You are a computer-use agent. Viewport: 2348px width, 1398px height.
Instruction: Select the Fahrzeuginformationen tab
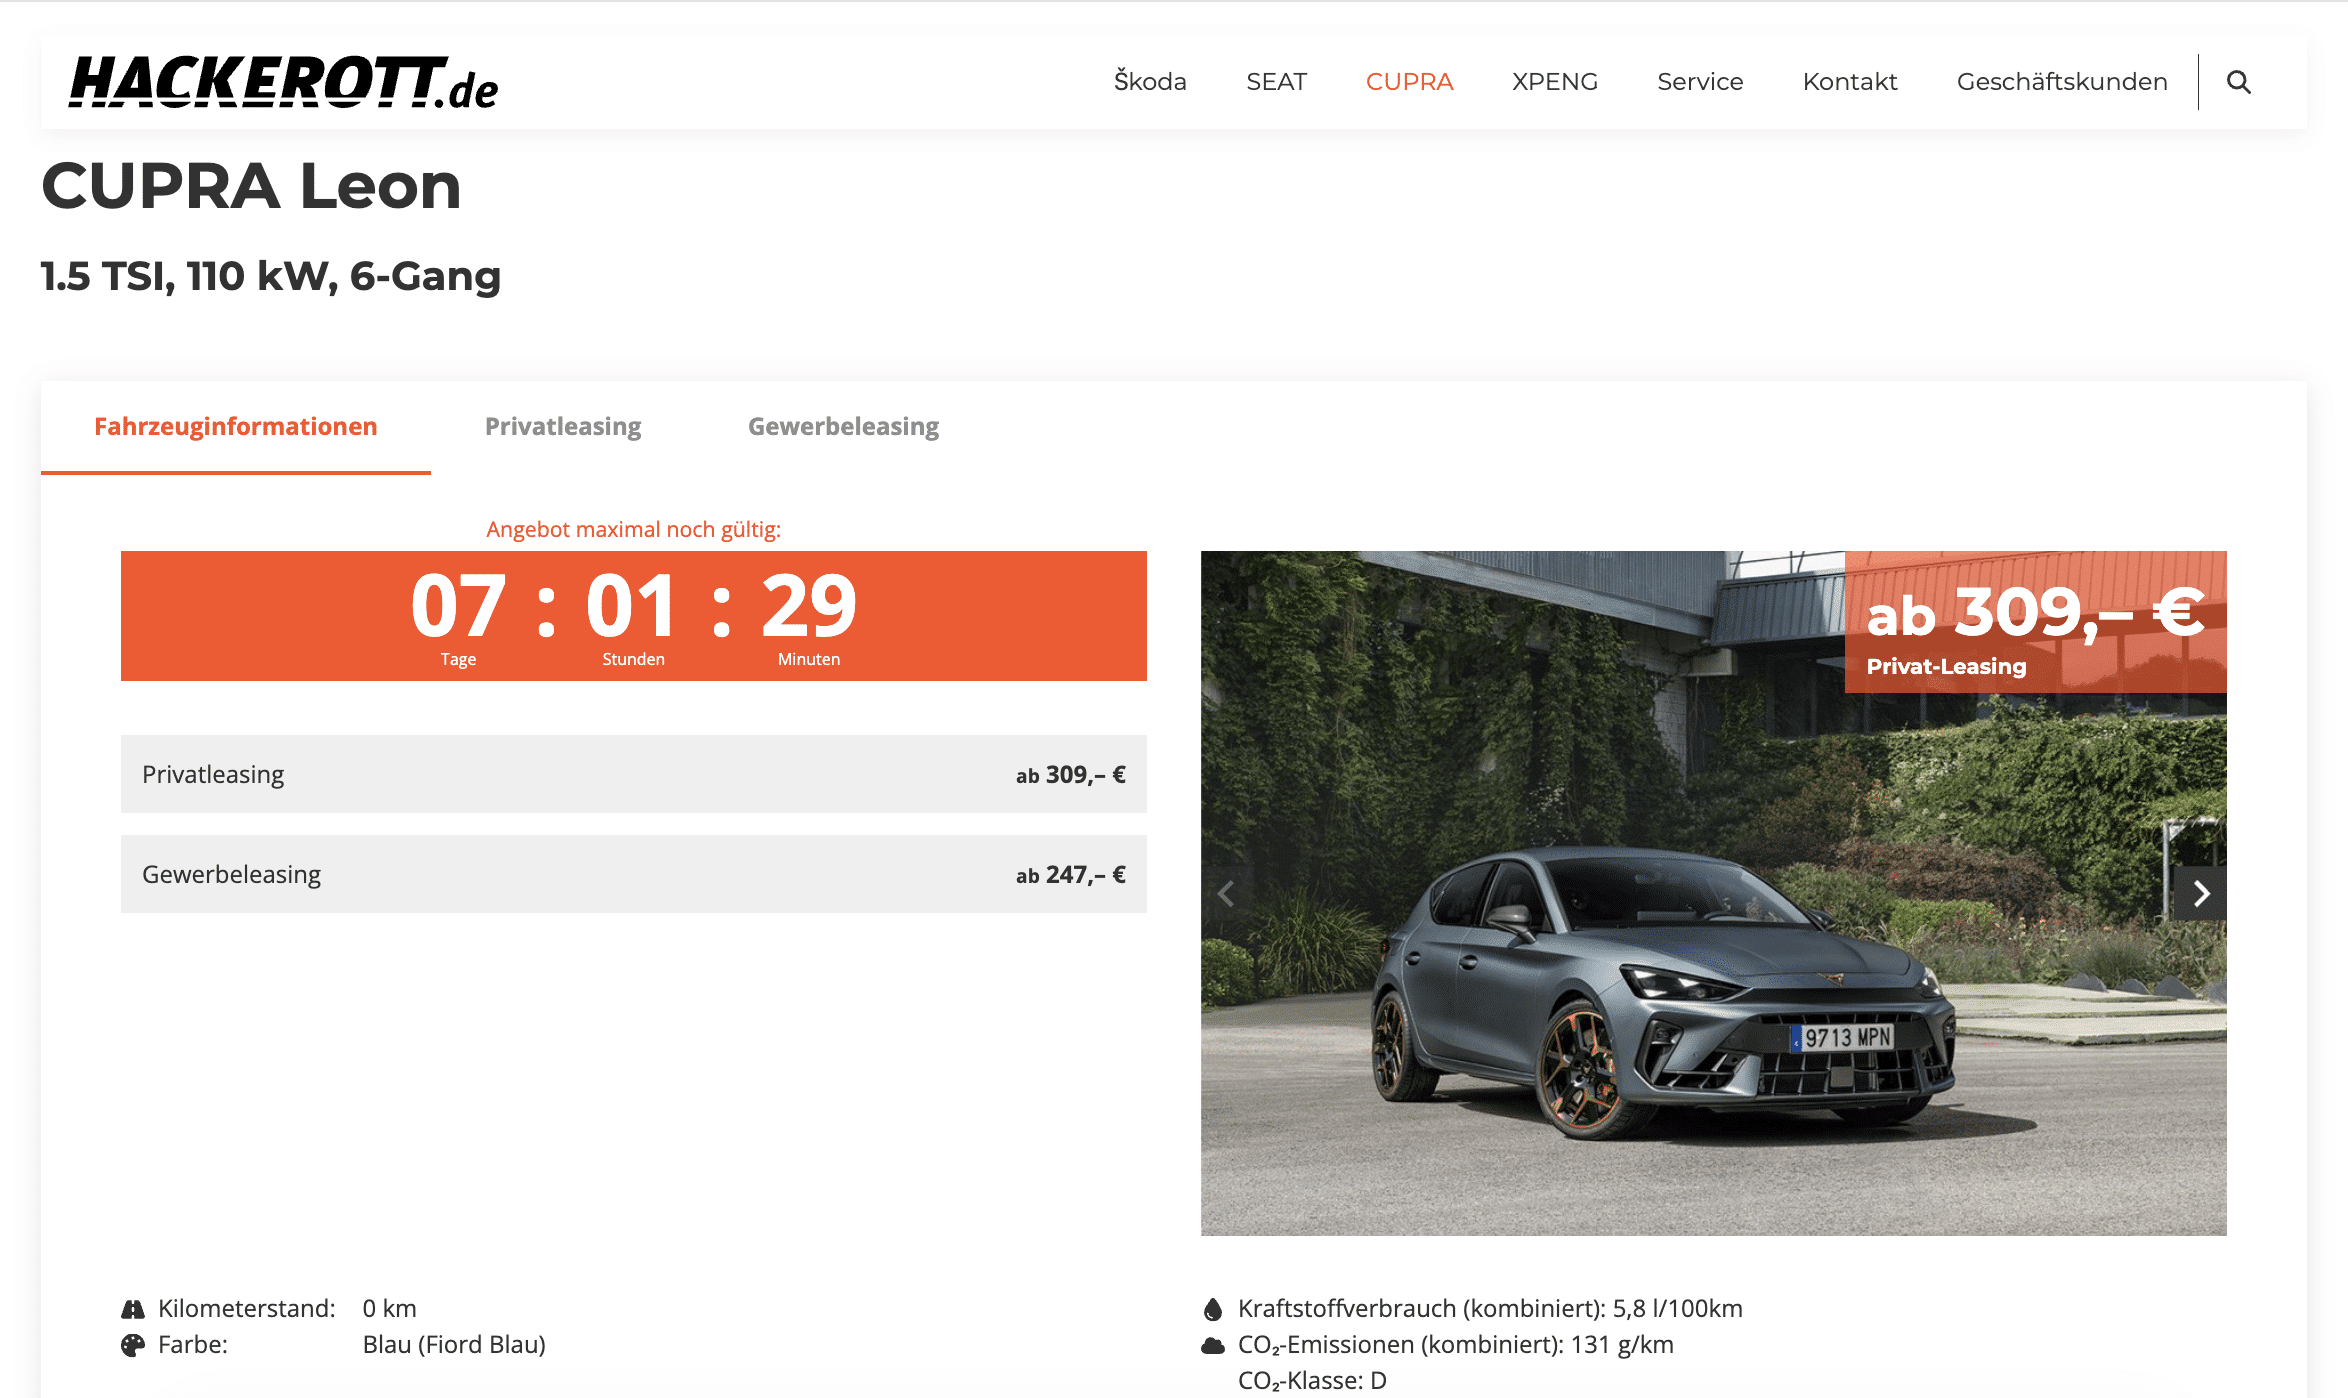(x=235, y=427)
